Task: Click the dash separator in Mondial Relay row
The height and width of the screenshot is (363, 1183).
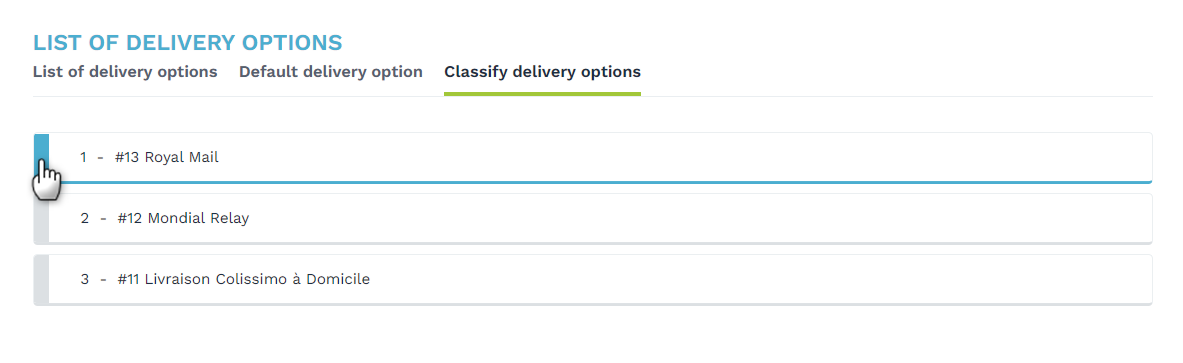Action: point(103,220)
